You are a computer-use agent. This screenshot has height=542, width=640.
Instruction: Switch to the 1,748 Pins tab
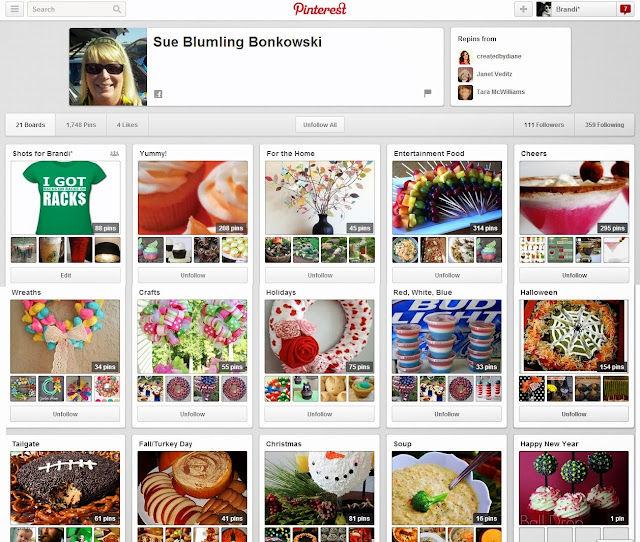[81, 125]
